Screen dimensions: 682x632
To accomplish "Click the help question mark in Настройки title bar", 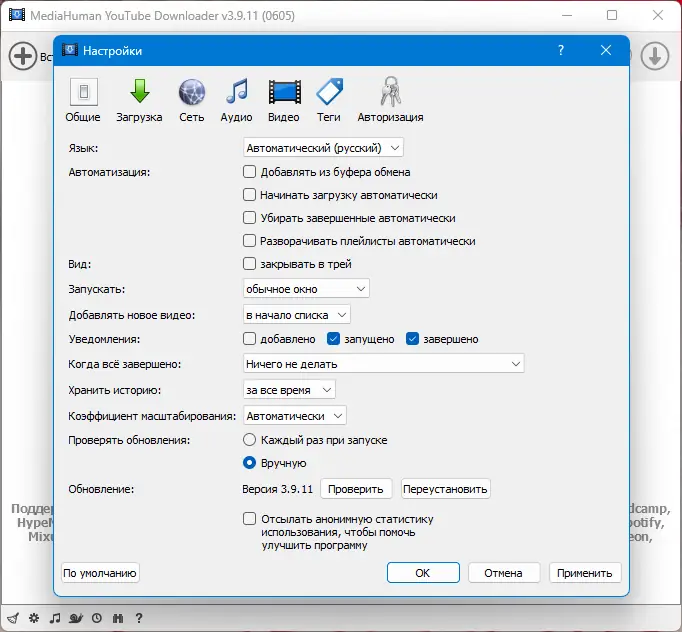I will (x=561, y=50).
